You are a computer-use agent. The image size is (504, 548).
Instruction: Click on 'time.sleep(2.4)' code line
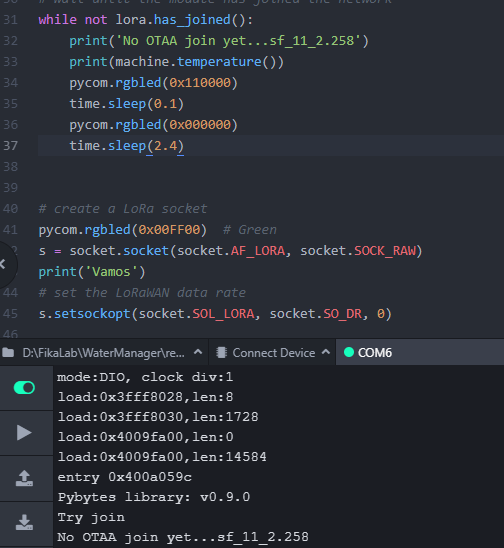(x=127, y=145)
